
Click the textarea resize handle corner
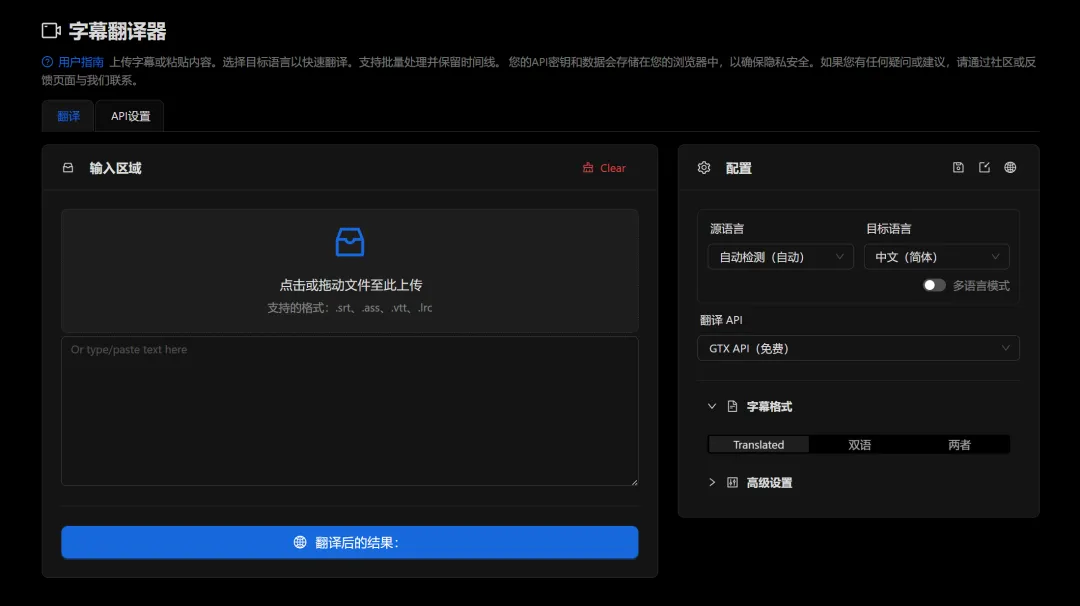(x=634, y=481)
